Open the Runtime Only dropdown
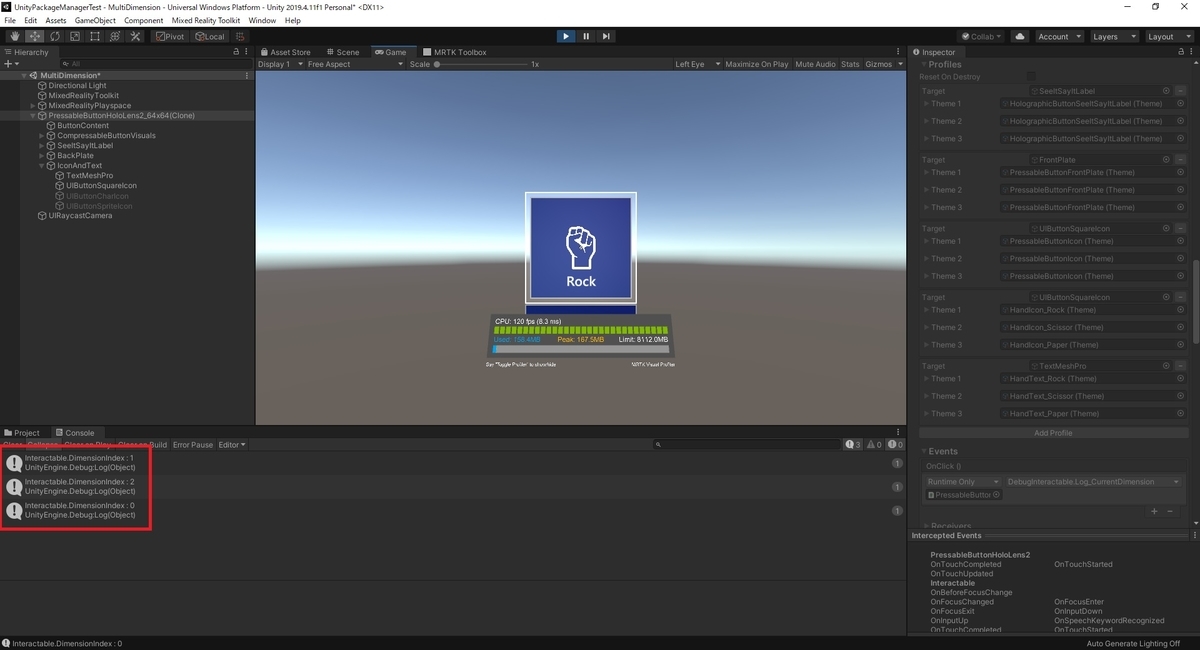The width and height of the screenshot is (1200, 650). pos(964,482)
